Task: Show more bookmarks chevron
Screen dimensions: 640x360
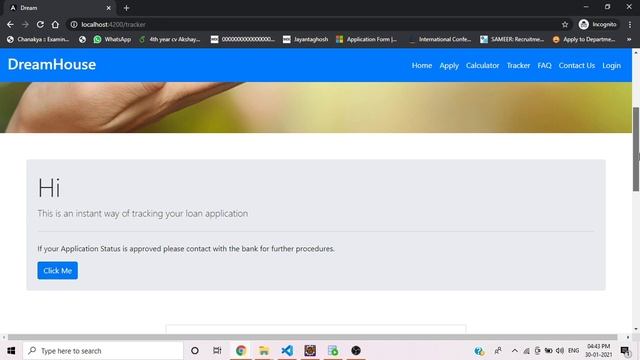Action: pyautogui.click(x=629, y=39)
